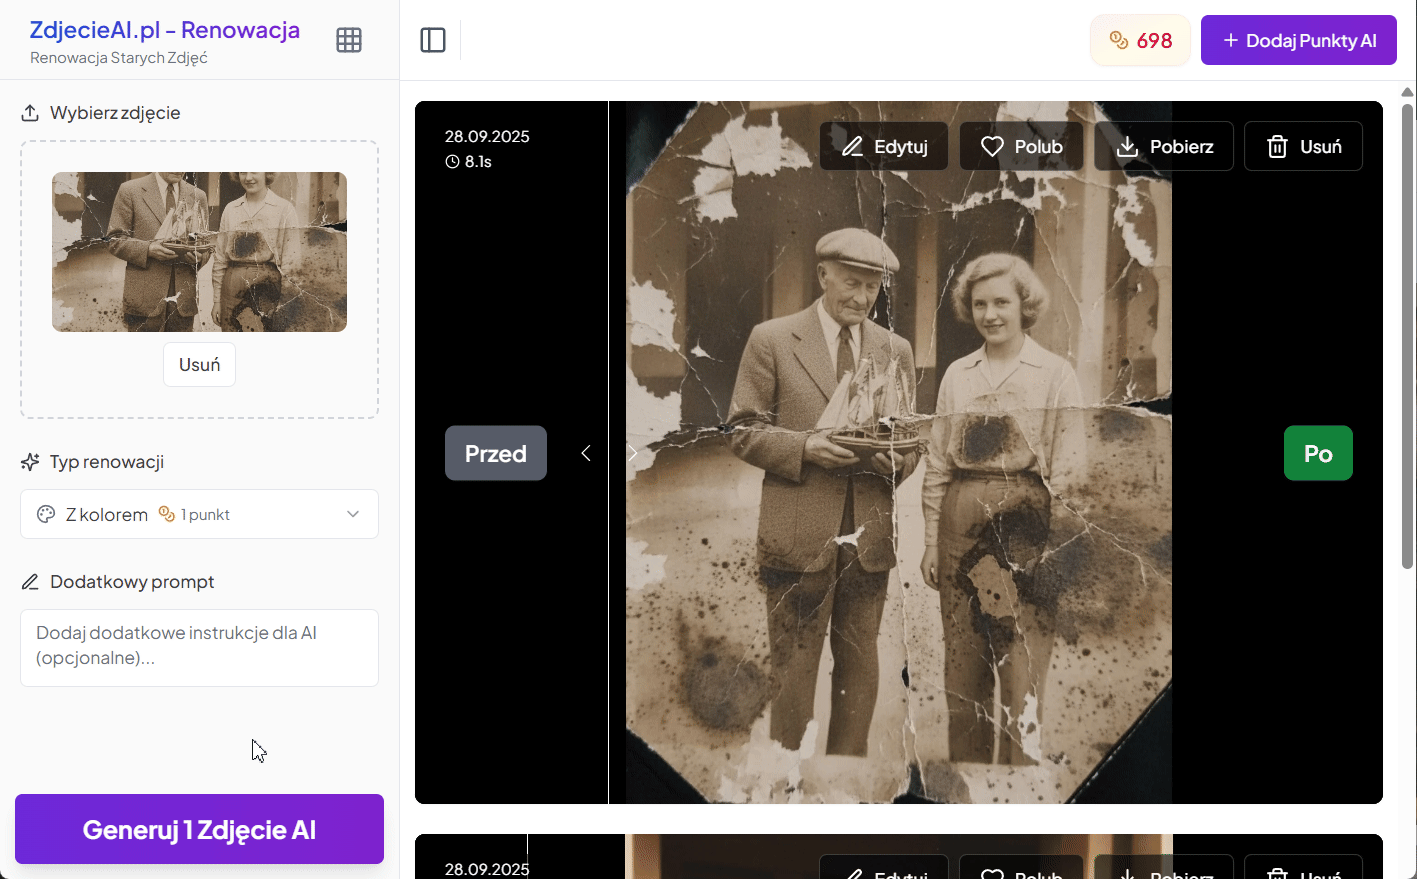Click the Dodatkowy prompt text field
This screenshot has width=1417, height=879.
[199, 647]
